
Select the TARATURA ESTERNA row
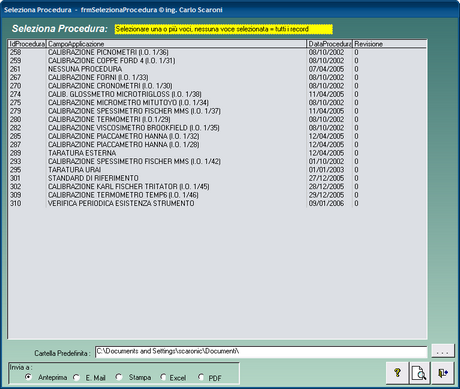pyautogui.click(x=217, y=153)
